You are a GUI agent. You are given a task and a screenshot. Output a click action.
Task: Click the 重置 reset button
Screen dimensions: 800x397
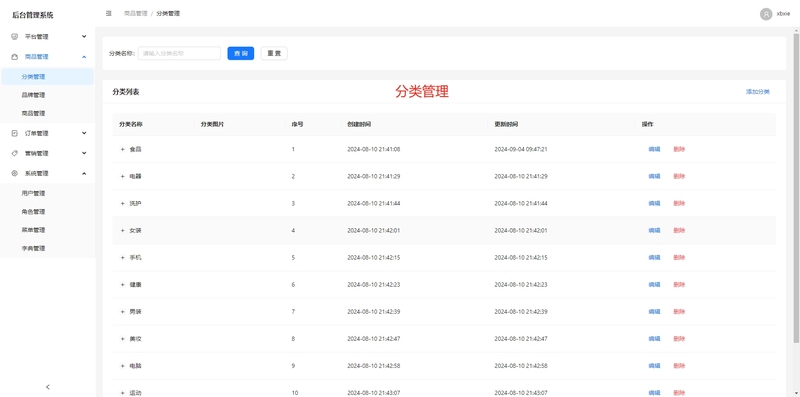click(x=274, y=54)
